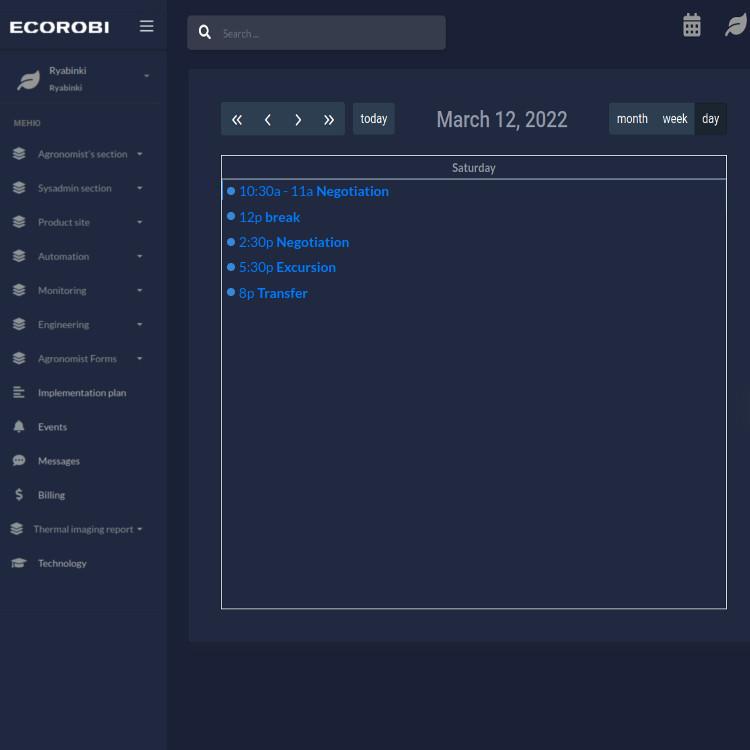This screenshot has height=750, width=750.
Task: Go to the next day arrow
Action: (298, 119)
